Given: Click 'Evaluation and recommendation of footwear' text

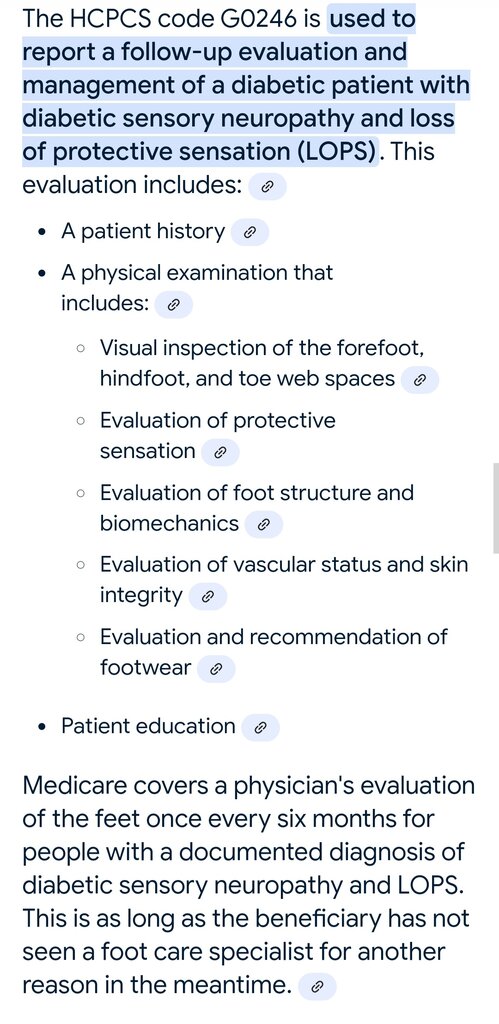Looking at the screenshot, I should 273,652.
